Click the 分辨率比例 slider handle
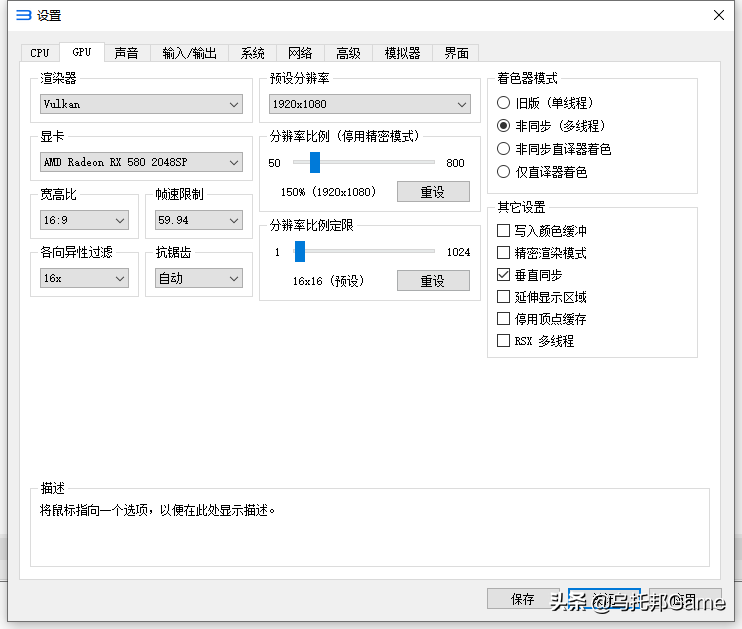This screenshot has width=742, height=629. (x=315, y=162)
